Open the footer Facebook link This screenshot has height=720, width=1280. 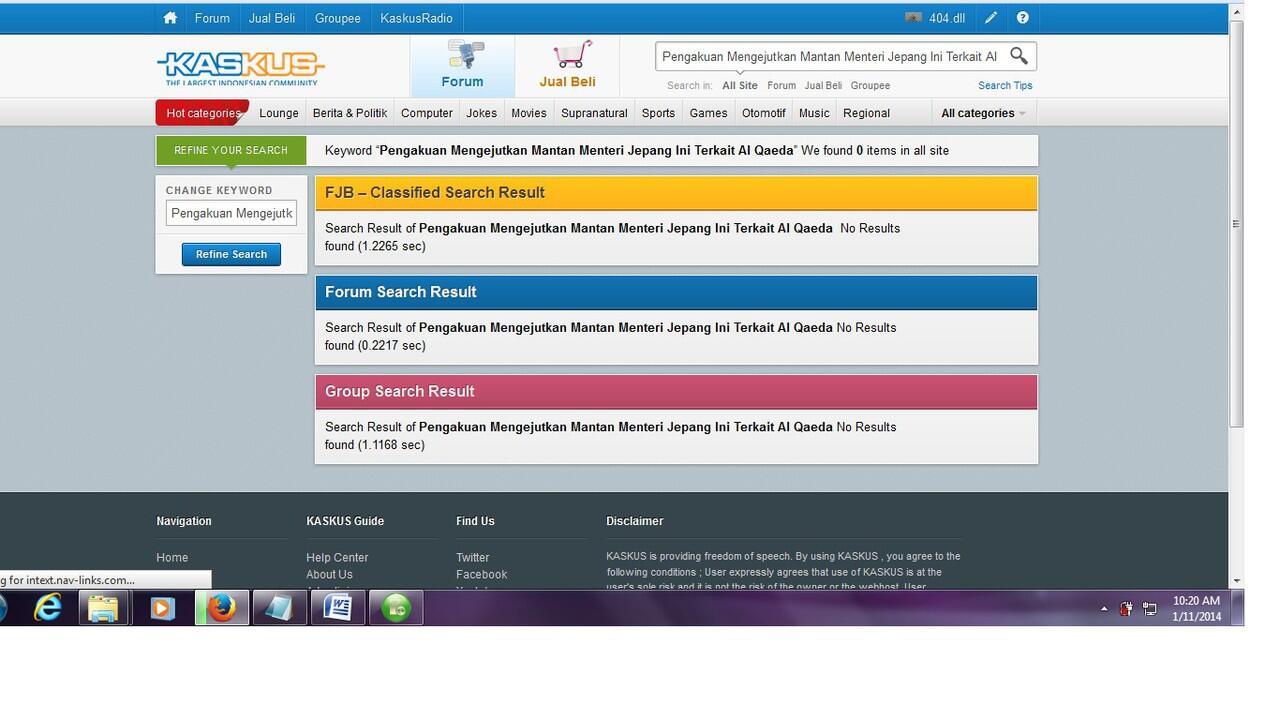[x=481, y=575]
